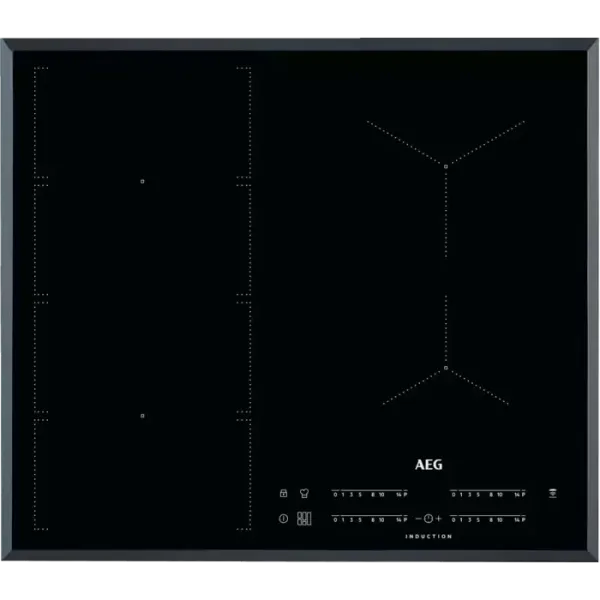Set the top-left slider to level 5
The height and width of the screenshot is (600, 600).
358,494
